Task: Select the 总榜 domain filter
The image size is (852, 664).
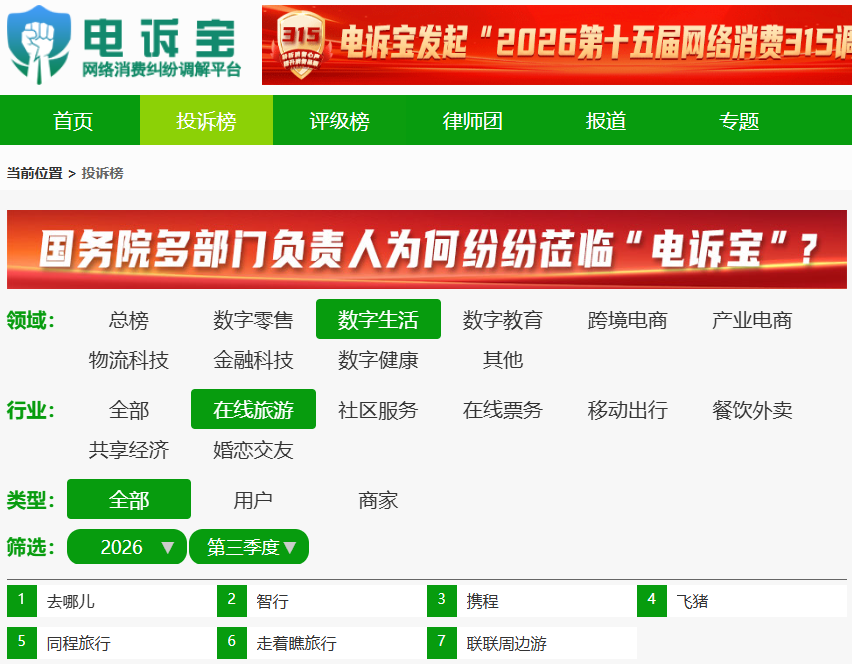Action: point(129,320)
